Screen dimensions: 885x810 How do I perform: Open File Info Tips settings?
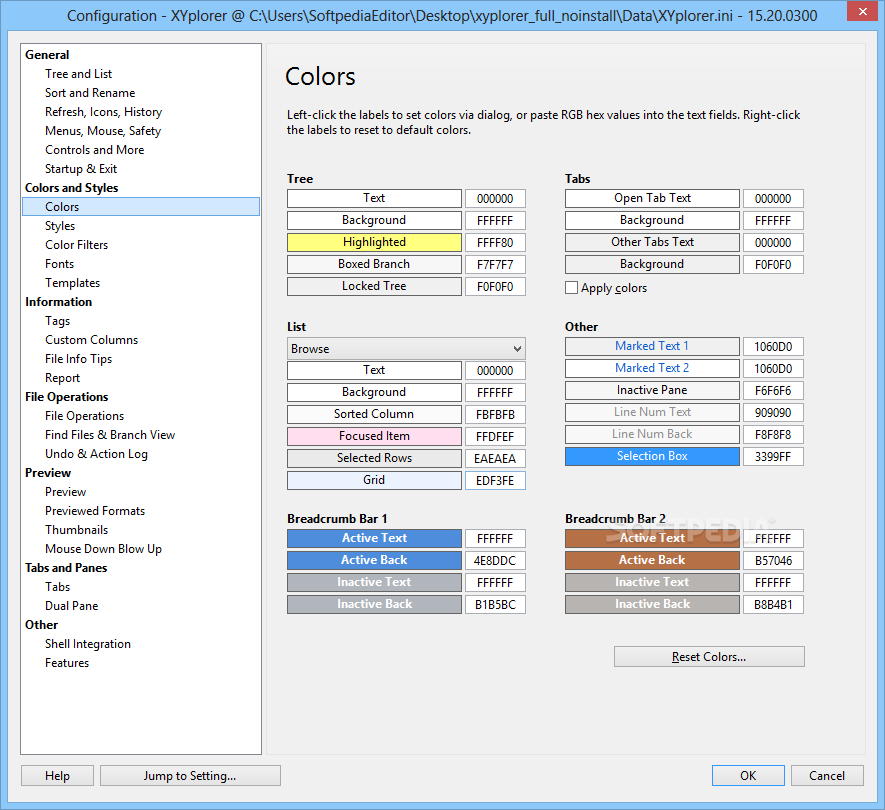point(78,359)
